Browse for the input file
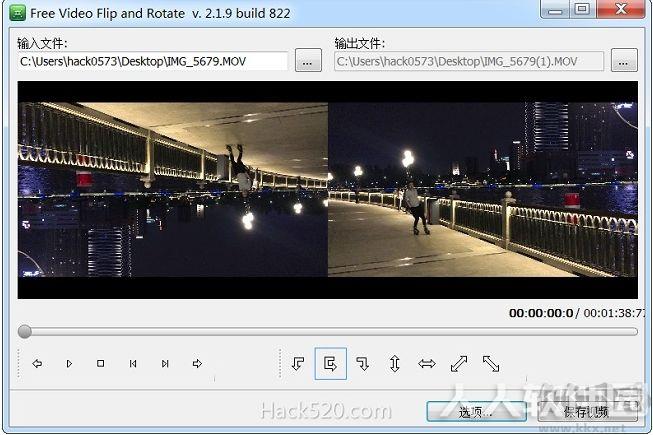Image resolution: width=653 pixels, height=435 pixels. pos(308,60)
